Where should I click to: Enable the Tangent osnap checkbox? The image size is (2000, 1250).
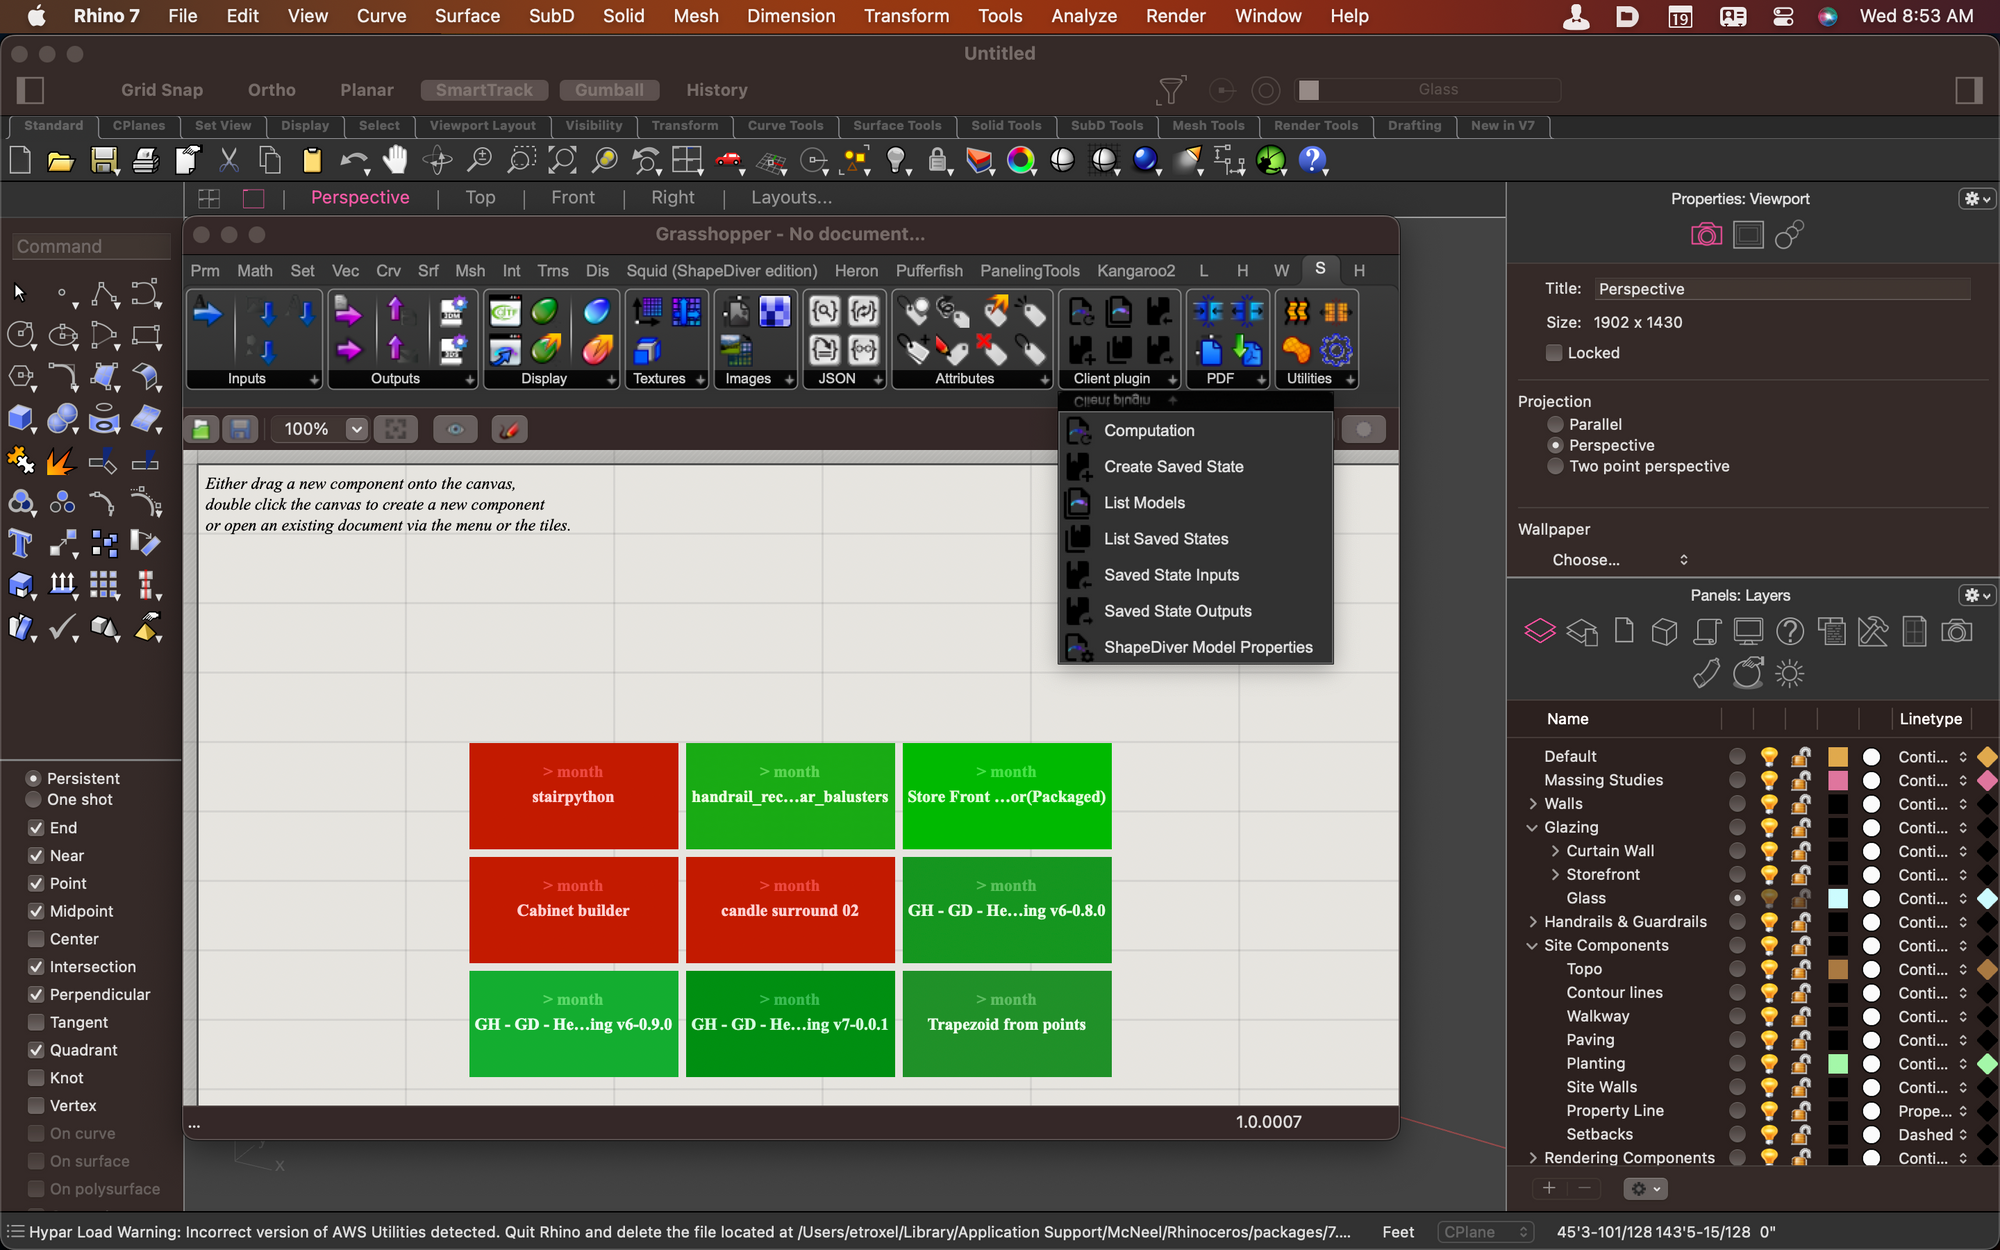click(36, 1022)
